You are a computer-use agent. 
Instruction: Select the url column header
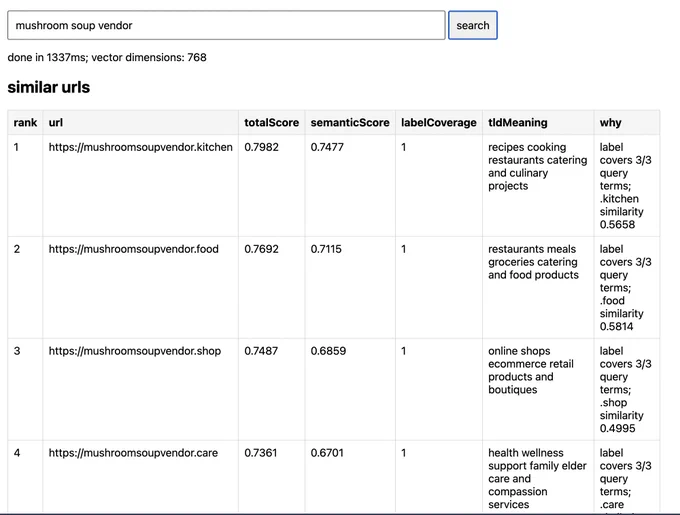[141, 123]
